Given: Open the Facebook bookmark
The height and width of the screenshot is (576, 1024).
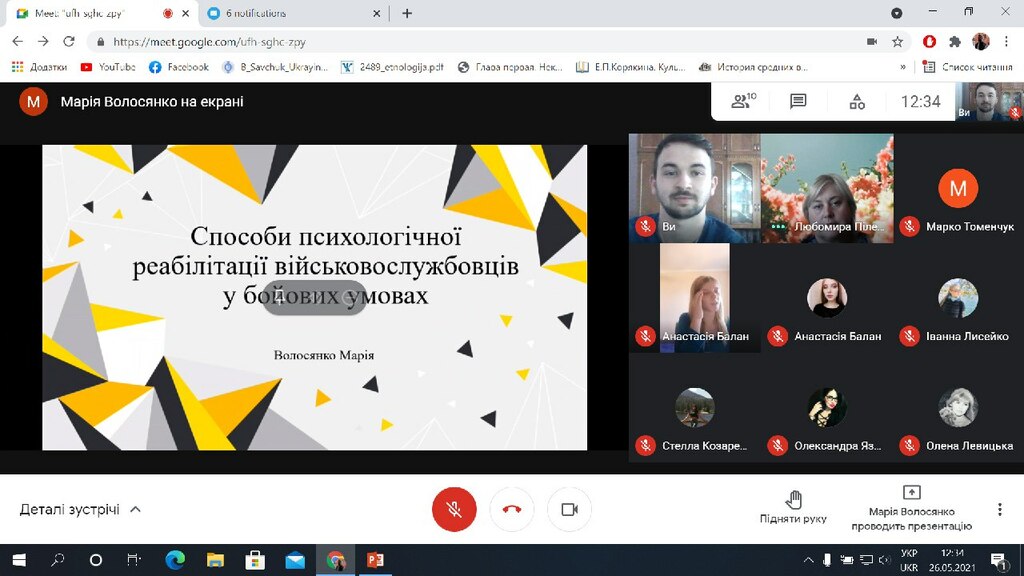Looking at the screenshot, I should (178, 67).
